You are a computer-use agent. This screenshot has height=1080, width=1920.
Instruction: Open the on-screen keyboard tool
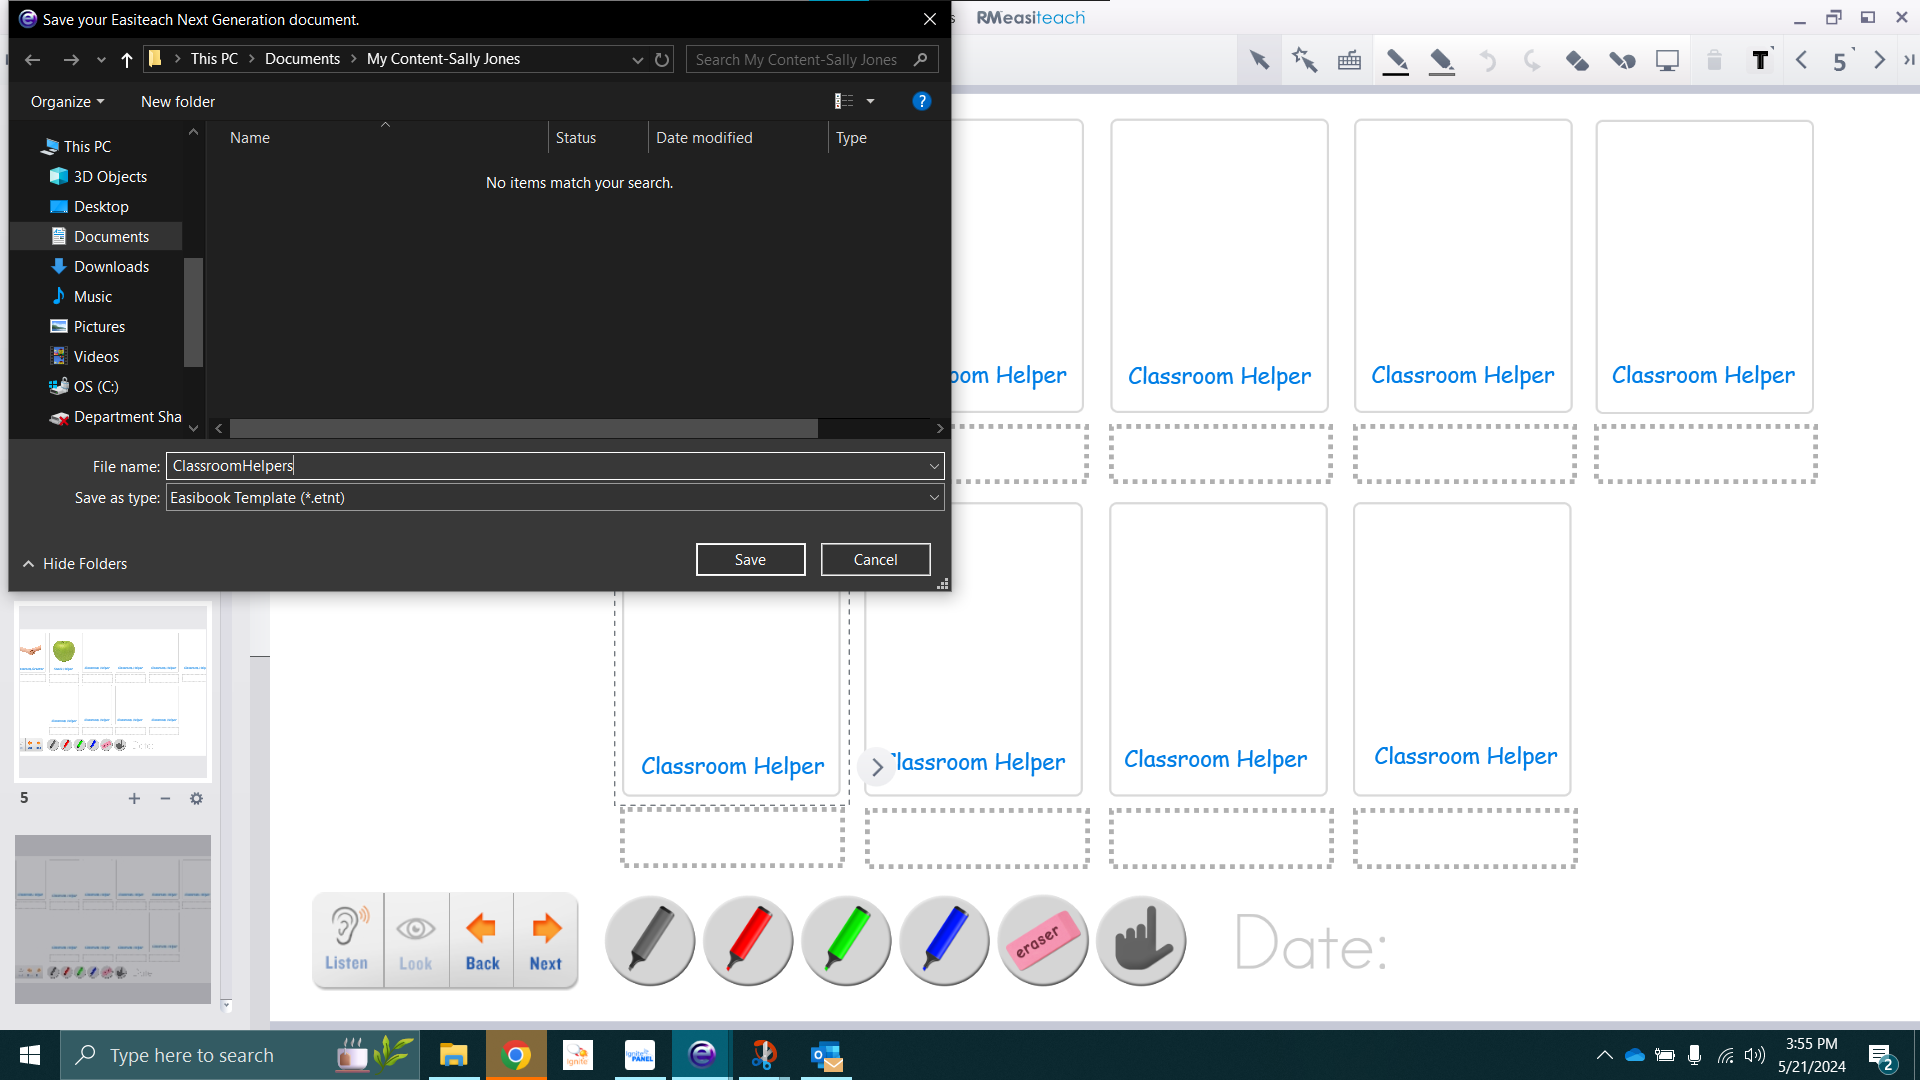1349,60
